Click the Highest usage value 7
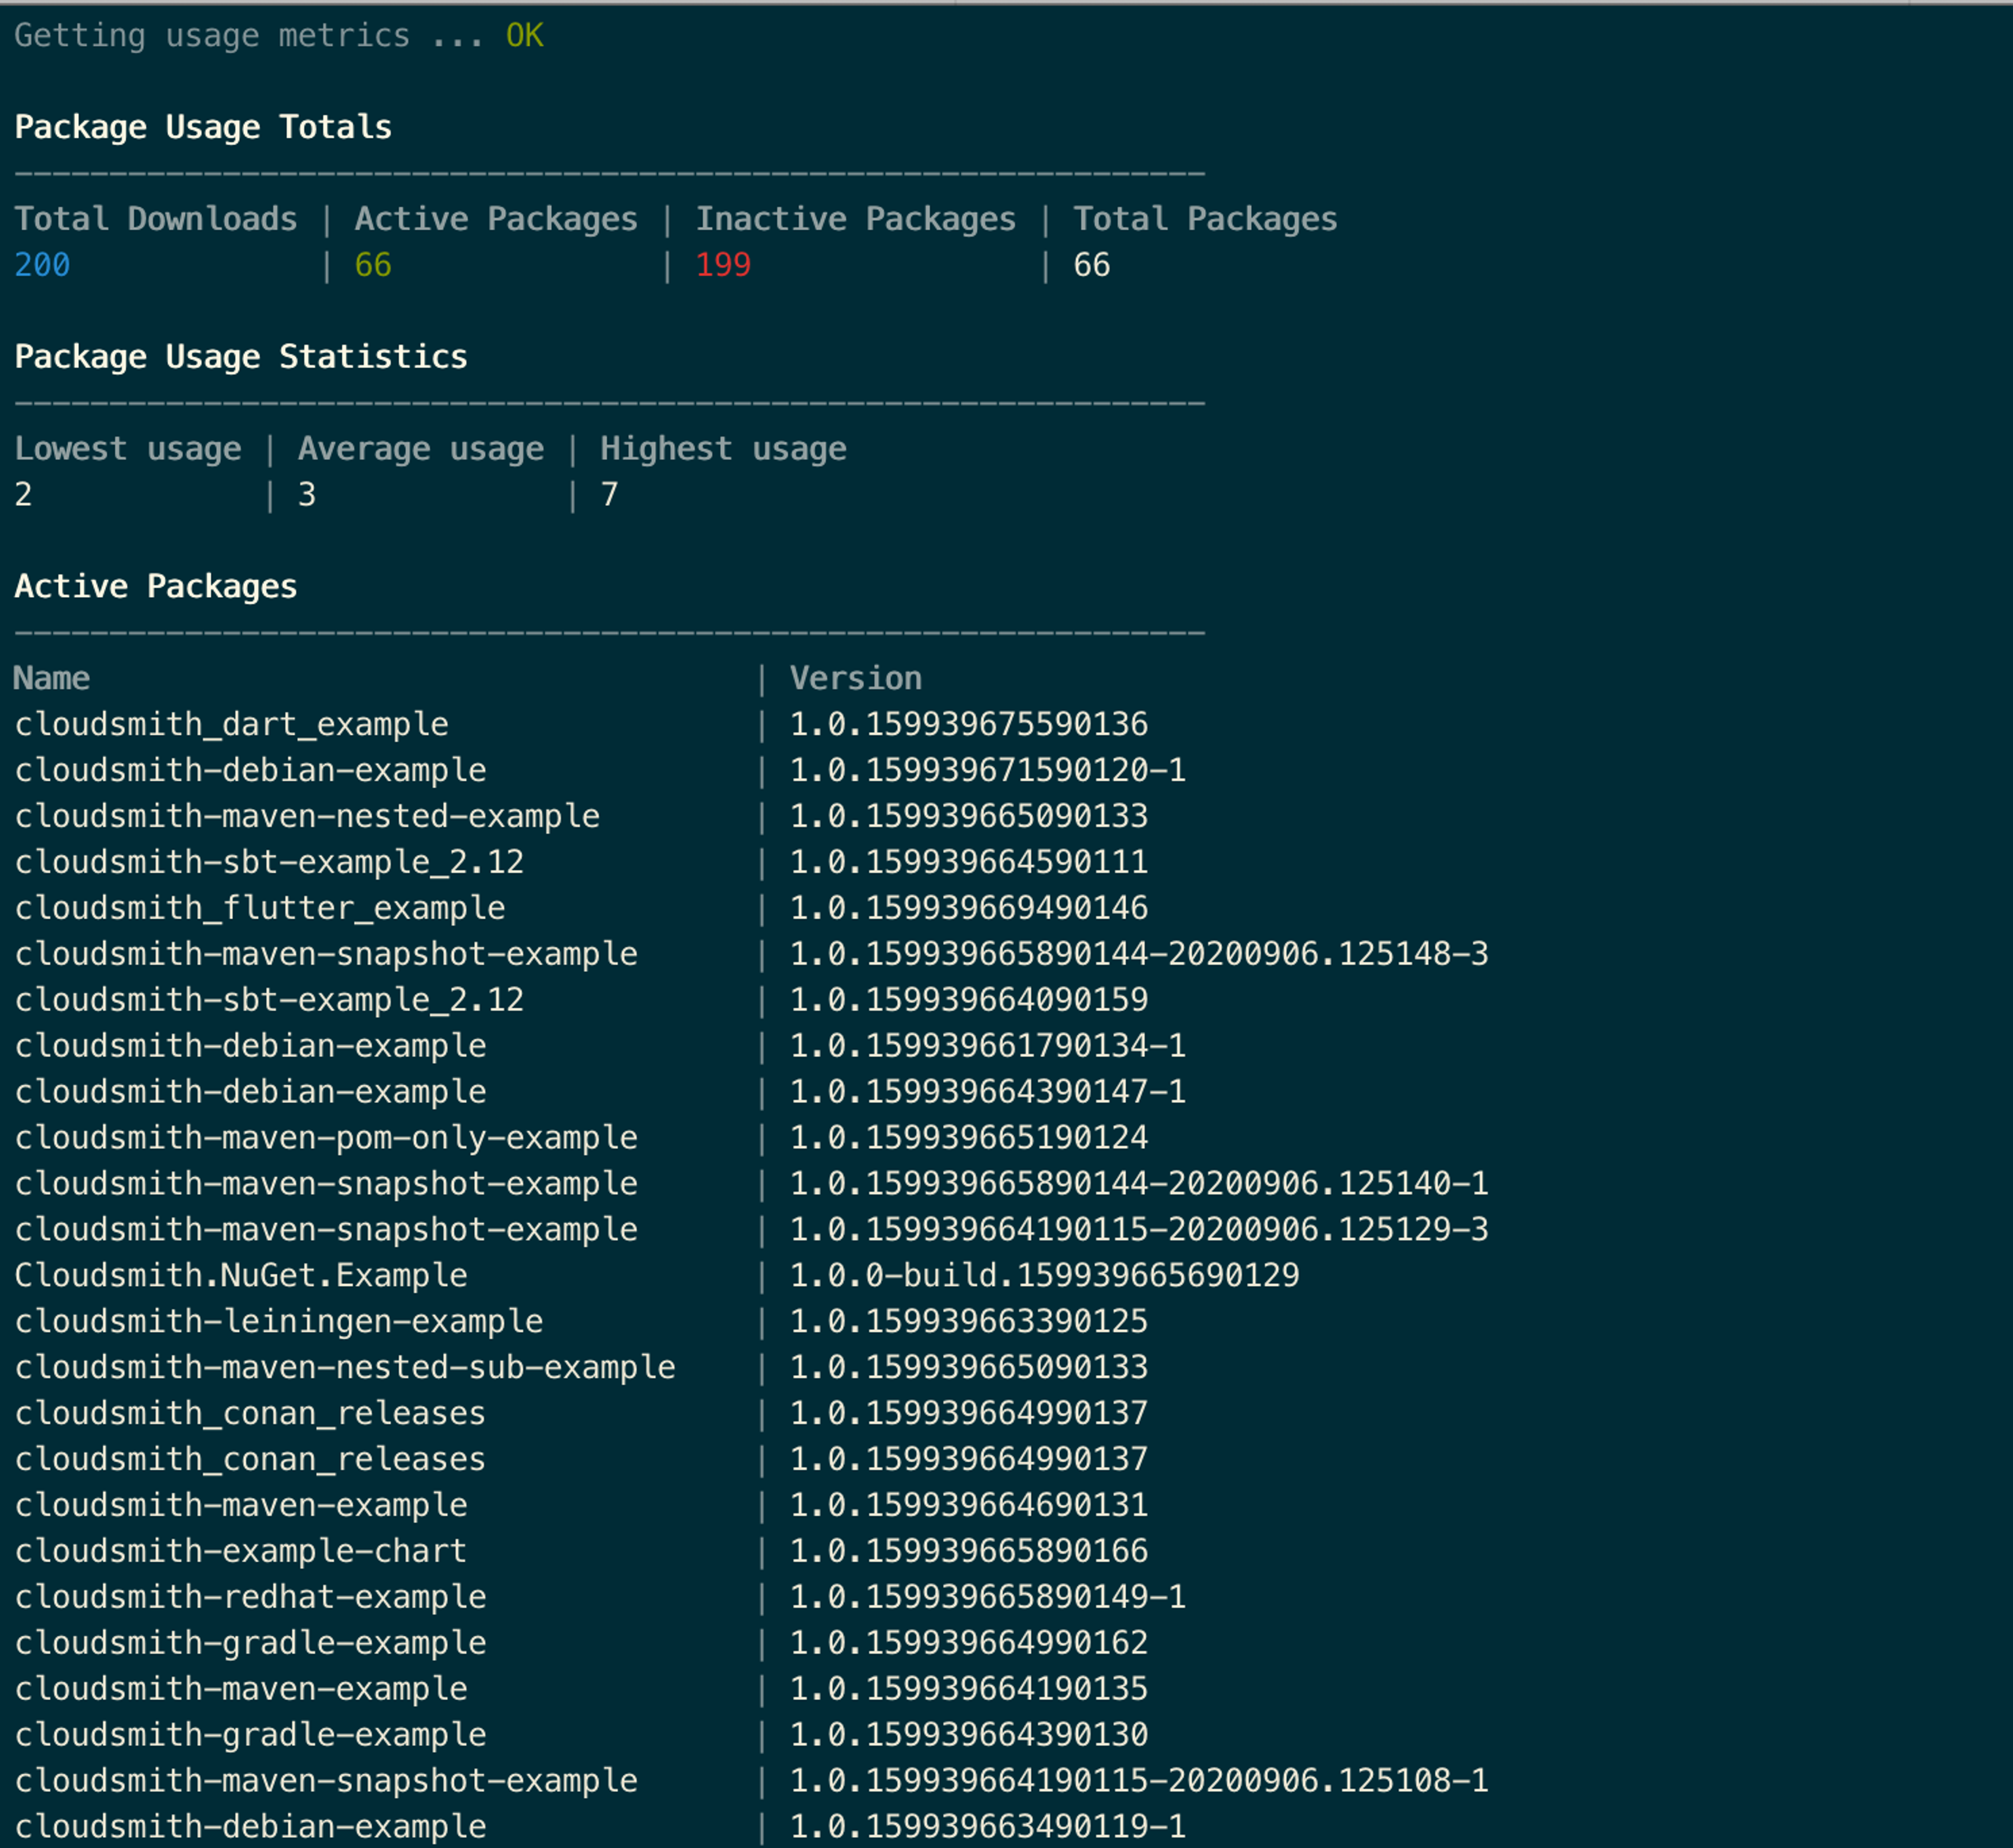Image resolution: width=2013 pixels, height=1848 pixels. pos(608,495)
